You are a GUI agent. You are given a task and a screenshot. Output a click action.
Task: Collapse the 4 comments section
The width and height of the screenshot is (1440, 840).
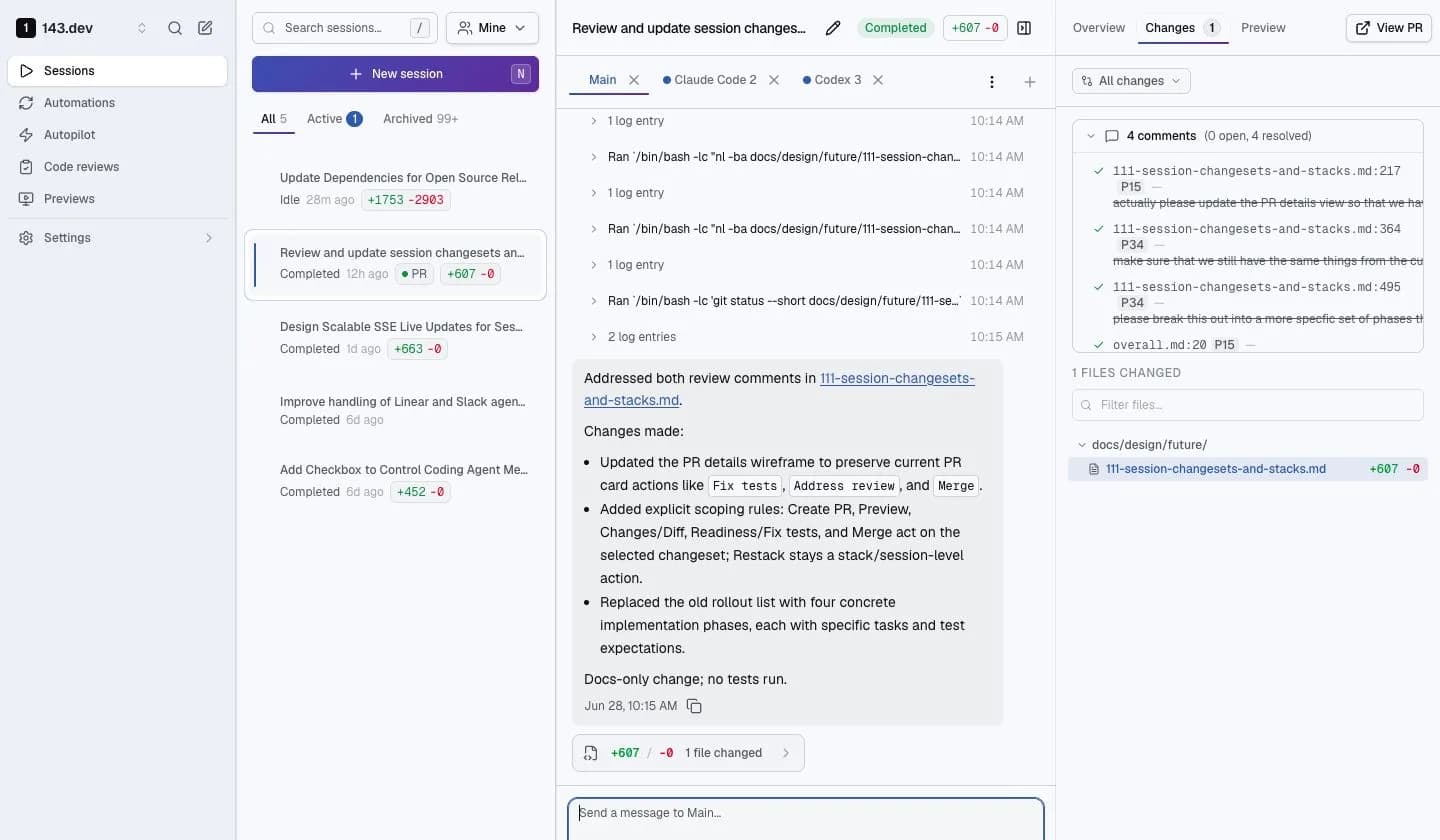click(1091, 136)
